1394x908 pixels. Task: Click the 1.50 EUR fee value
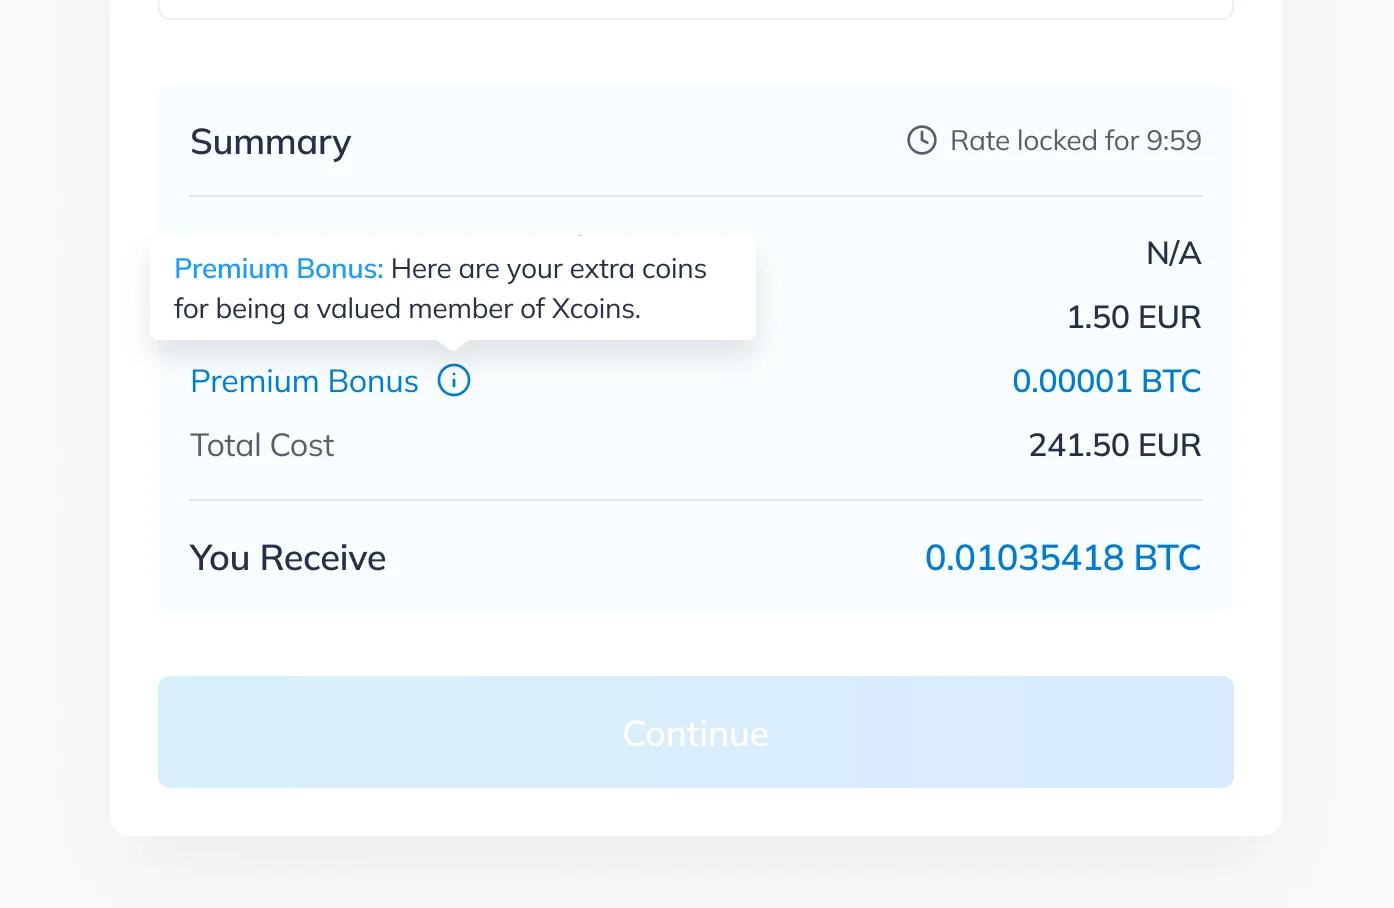(x=1134, y=317)
